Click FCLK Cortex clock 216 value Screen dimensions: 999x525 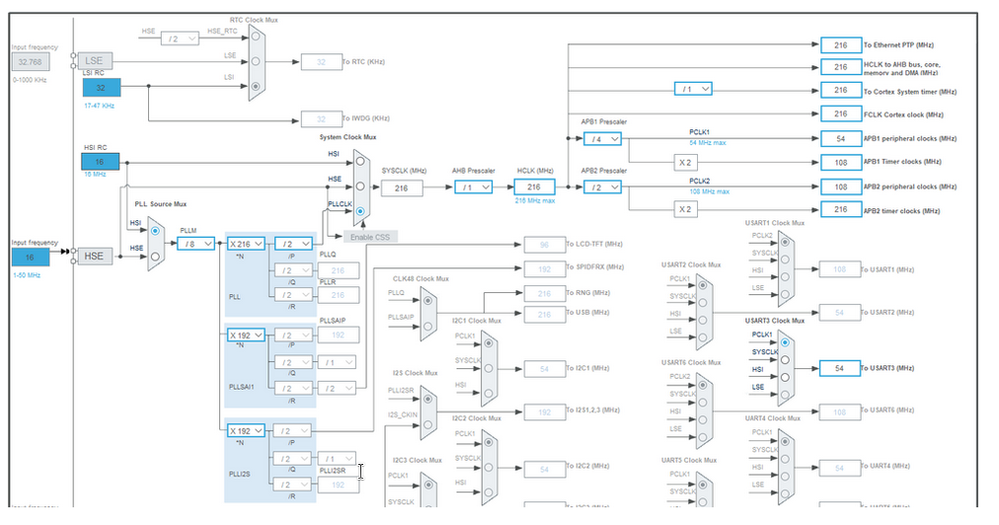841,114
